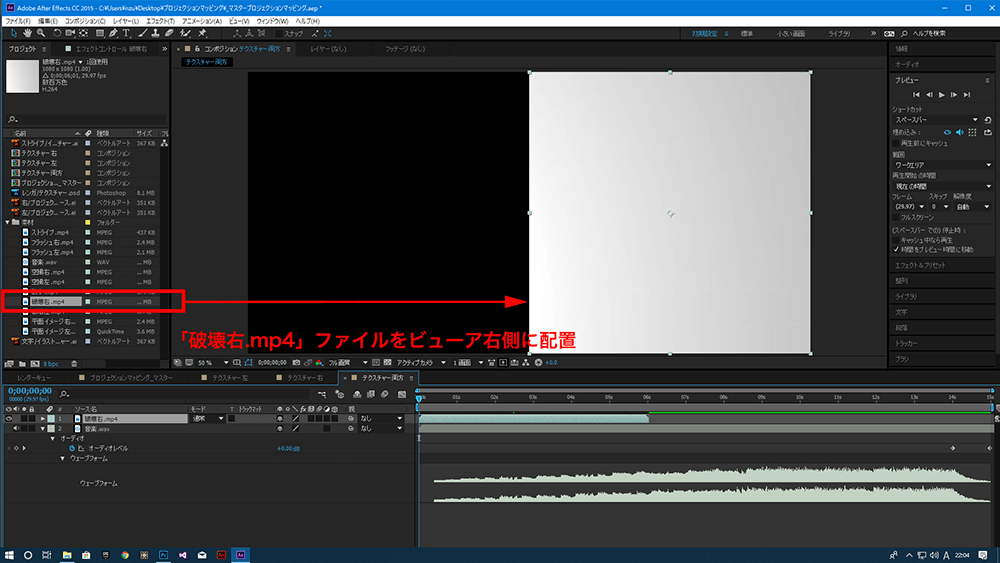This screenshot has width=1000, height=563.
Task: Select the Rotation tool
Action: tap(56, 33)
